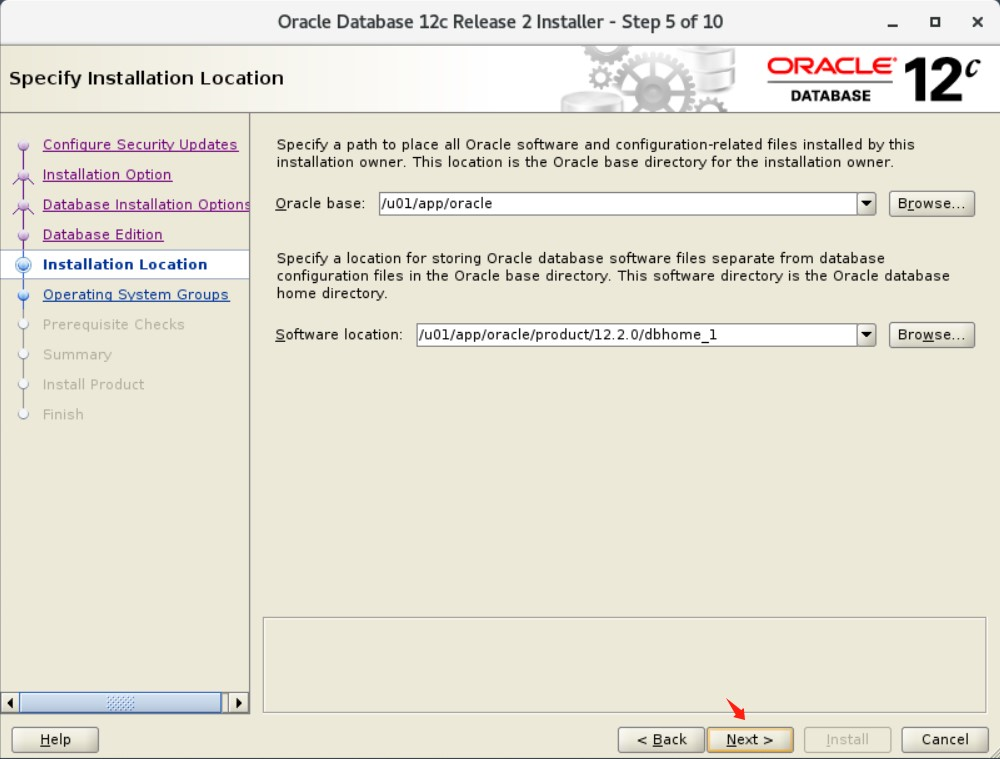Click the right arrow of the sidebar scrollbar
The image size is (1000, 759).
(x=240, y=703)
